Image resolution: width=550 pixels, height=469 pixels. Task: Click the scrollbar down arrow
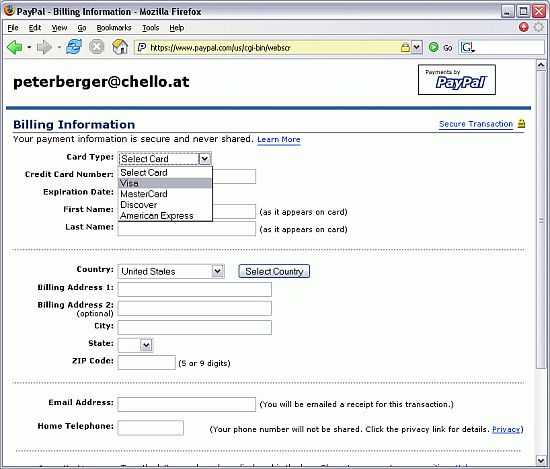[541, 460]
